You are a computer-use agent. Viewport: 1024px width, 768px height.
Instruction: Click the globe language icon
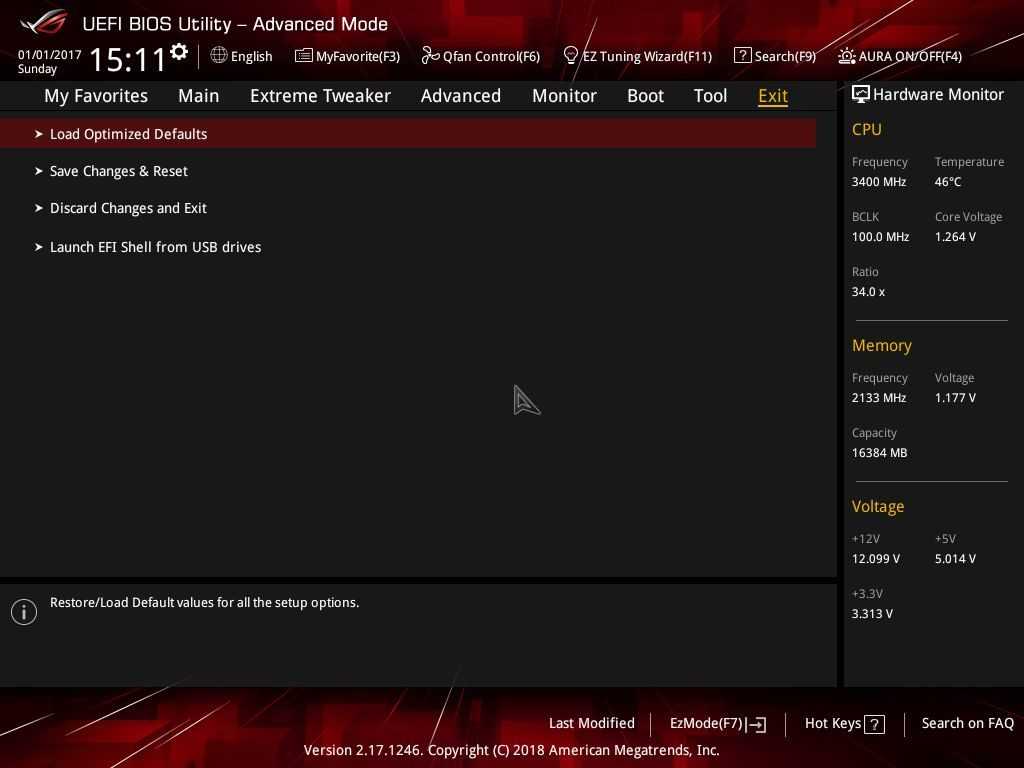(219, 56)
